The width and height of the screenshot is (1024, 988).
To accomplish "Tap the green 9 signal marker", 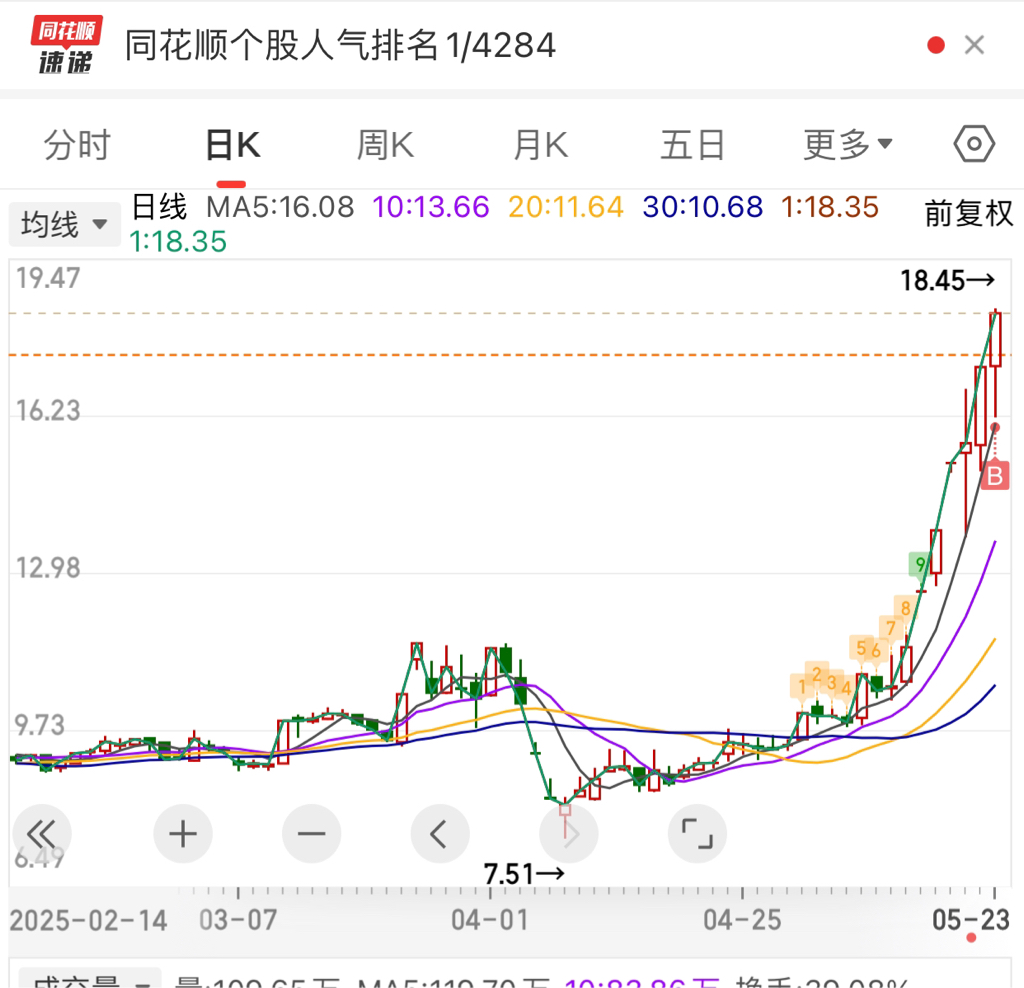I will [x=920, y=564].
